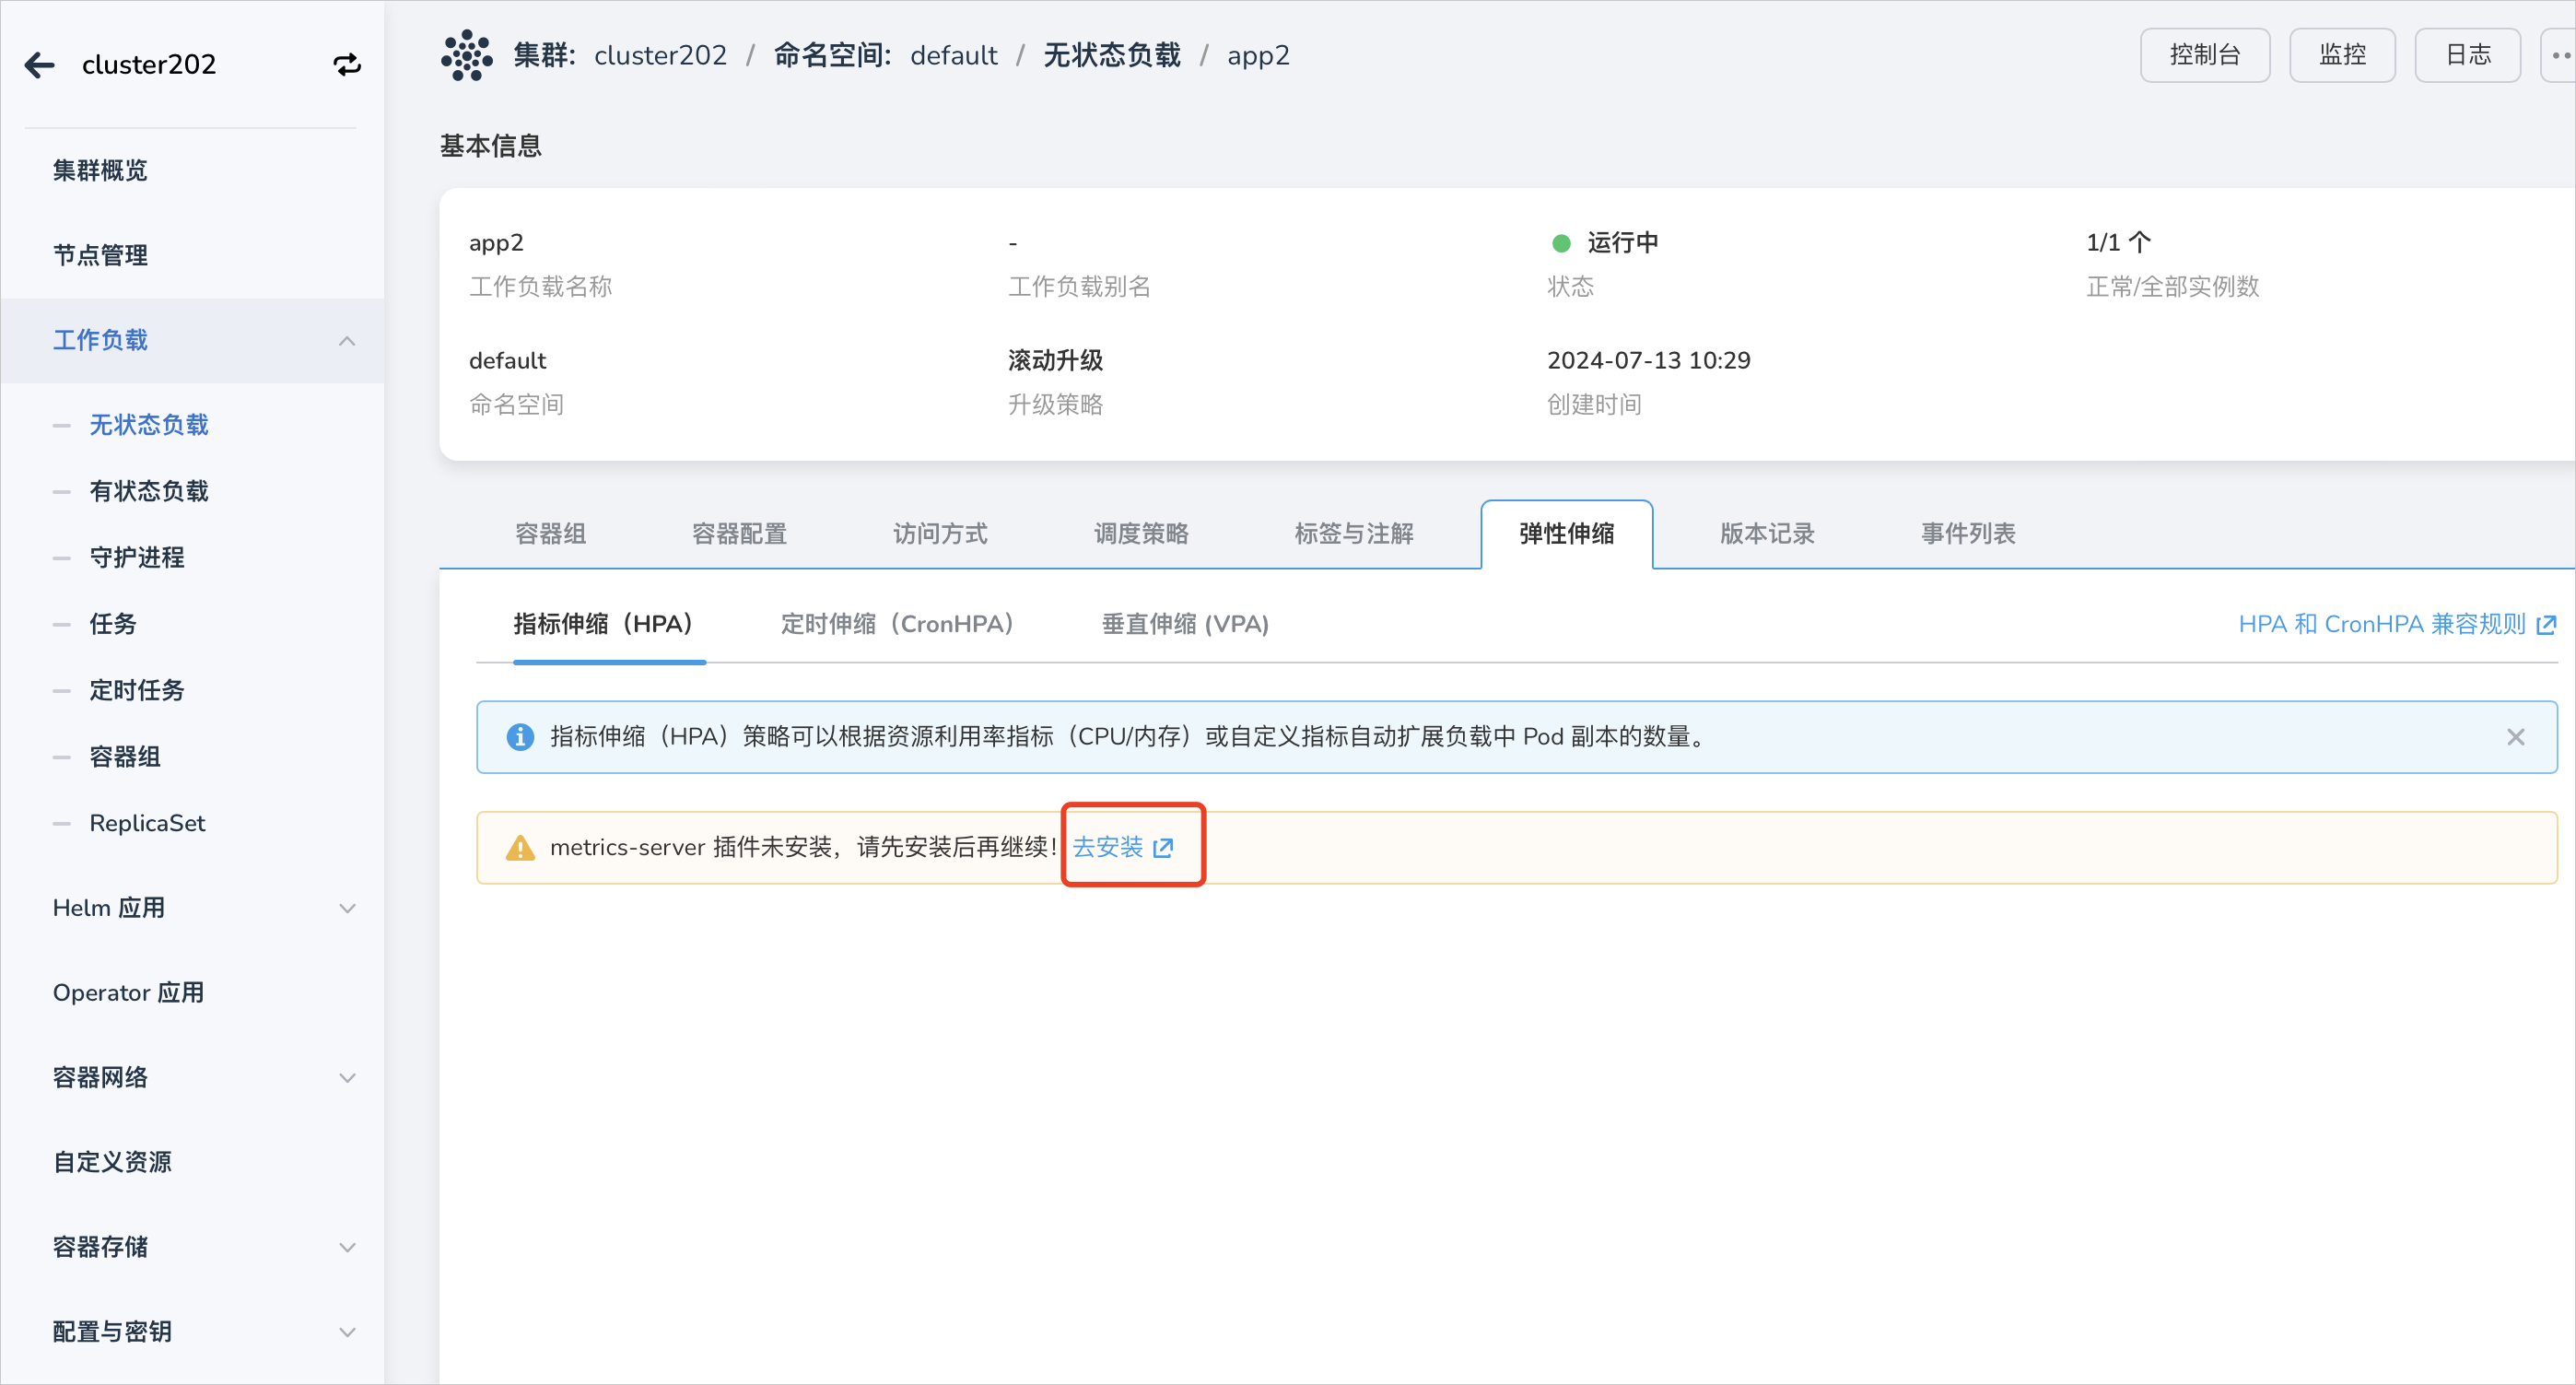Switch to the 调度策略 tab
The image size is (2576, 1385).
click(x=1141, y=534)
